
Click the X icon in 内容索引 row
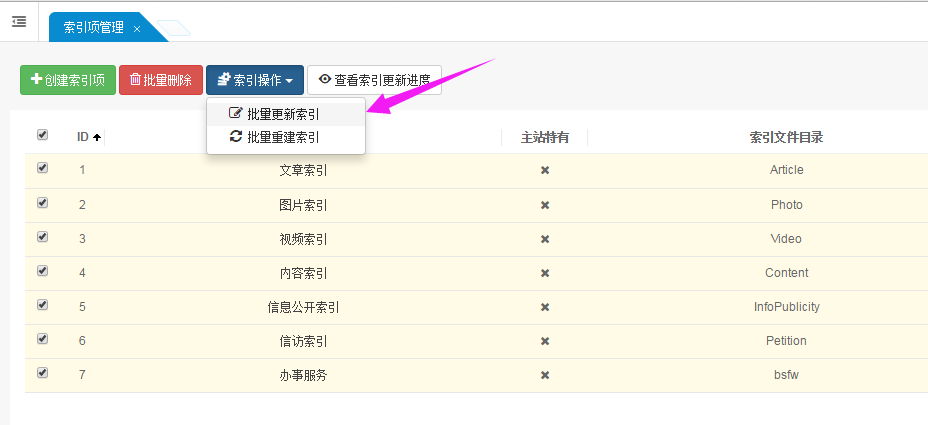point(545,273)
